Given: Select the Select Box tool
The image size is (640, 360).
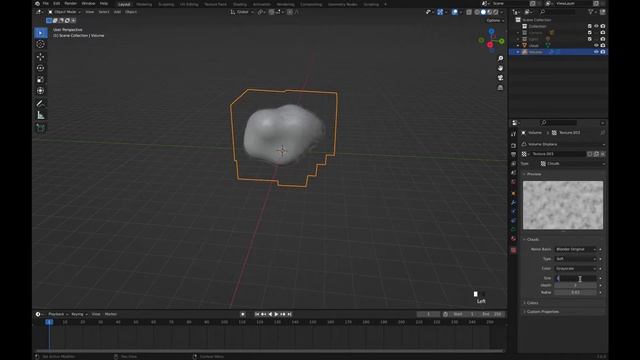Looking at the screenshot, I should pos(40,33).
